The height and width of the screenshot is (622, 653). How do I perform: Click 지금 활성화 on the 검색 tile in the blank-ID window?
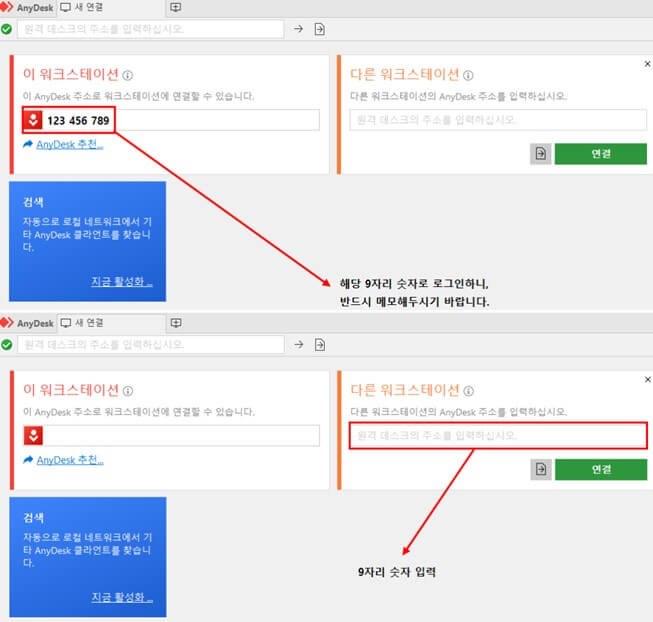pos(122,597)
